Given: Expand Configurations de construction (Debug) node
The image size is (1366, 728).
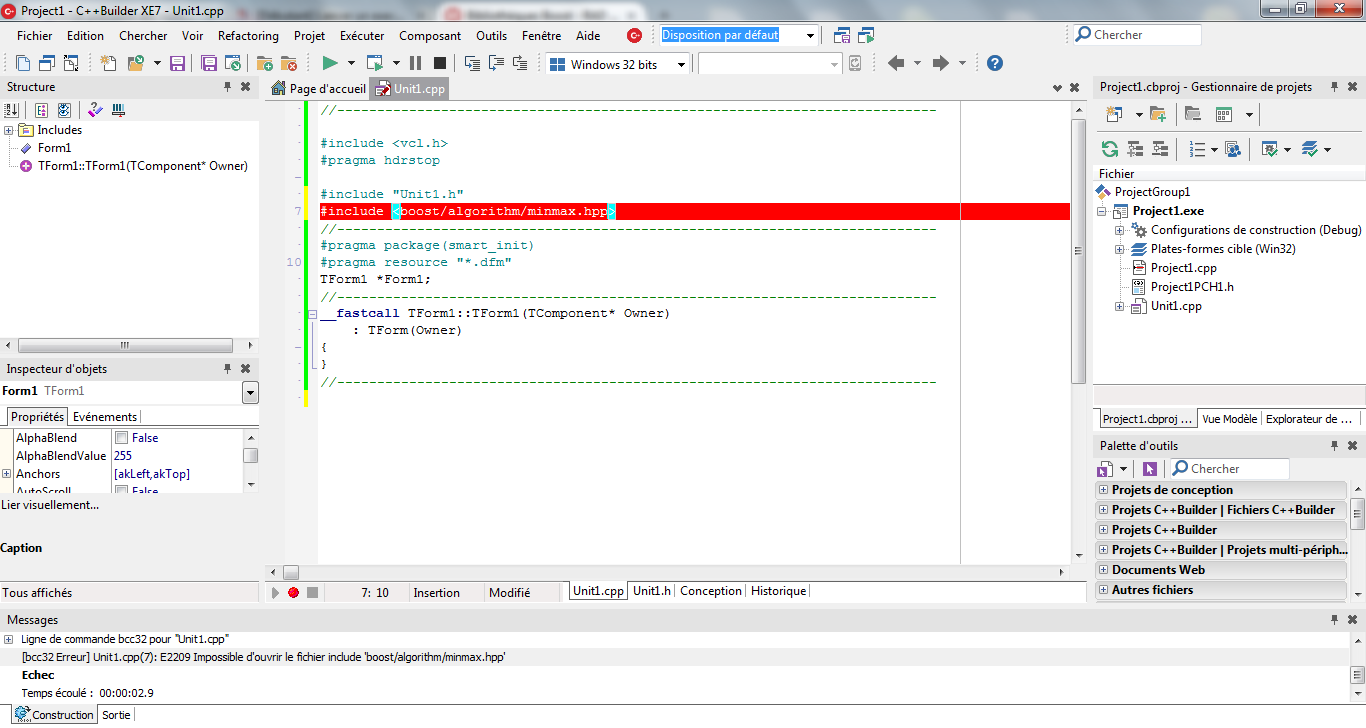Looking at the screenshot, I should (x=1120, y=230).
